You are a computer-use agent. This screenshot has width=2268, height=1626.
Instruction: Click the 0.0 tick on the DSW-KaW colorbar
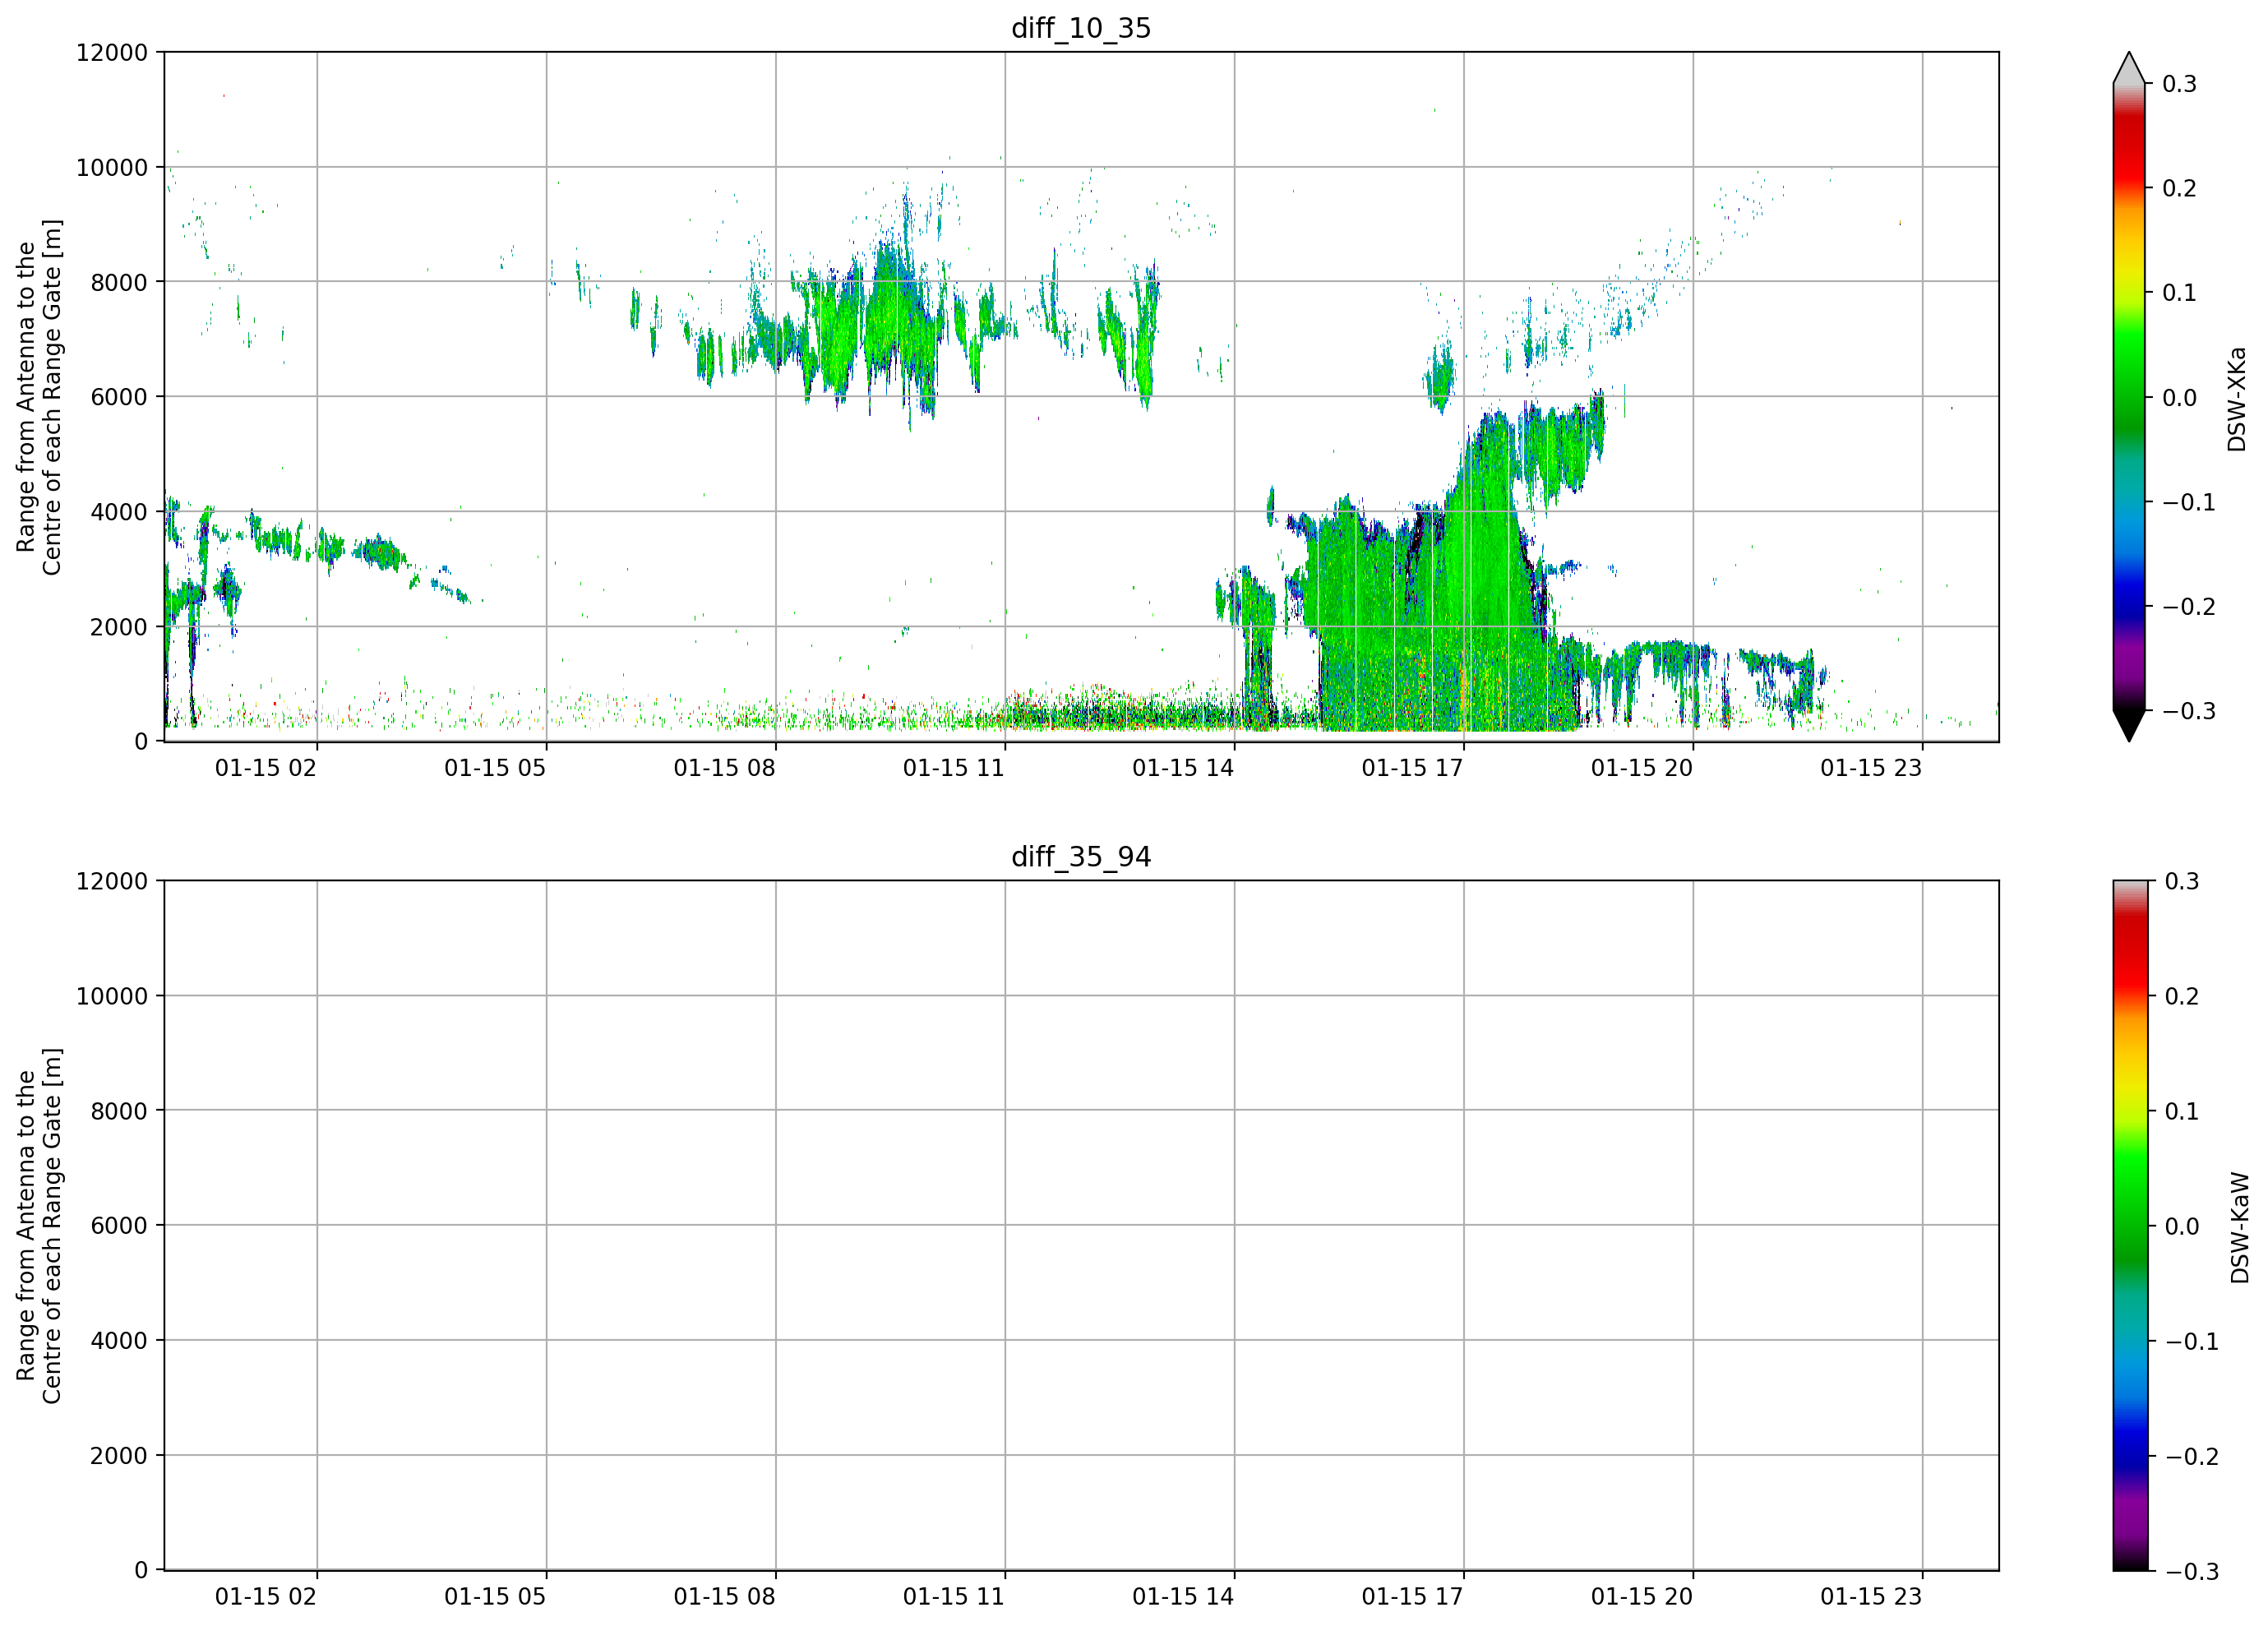click(x=2182, y=1226)
